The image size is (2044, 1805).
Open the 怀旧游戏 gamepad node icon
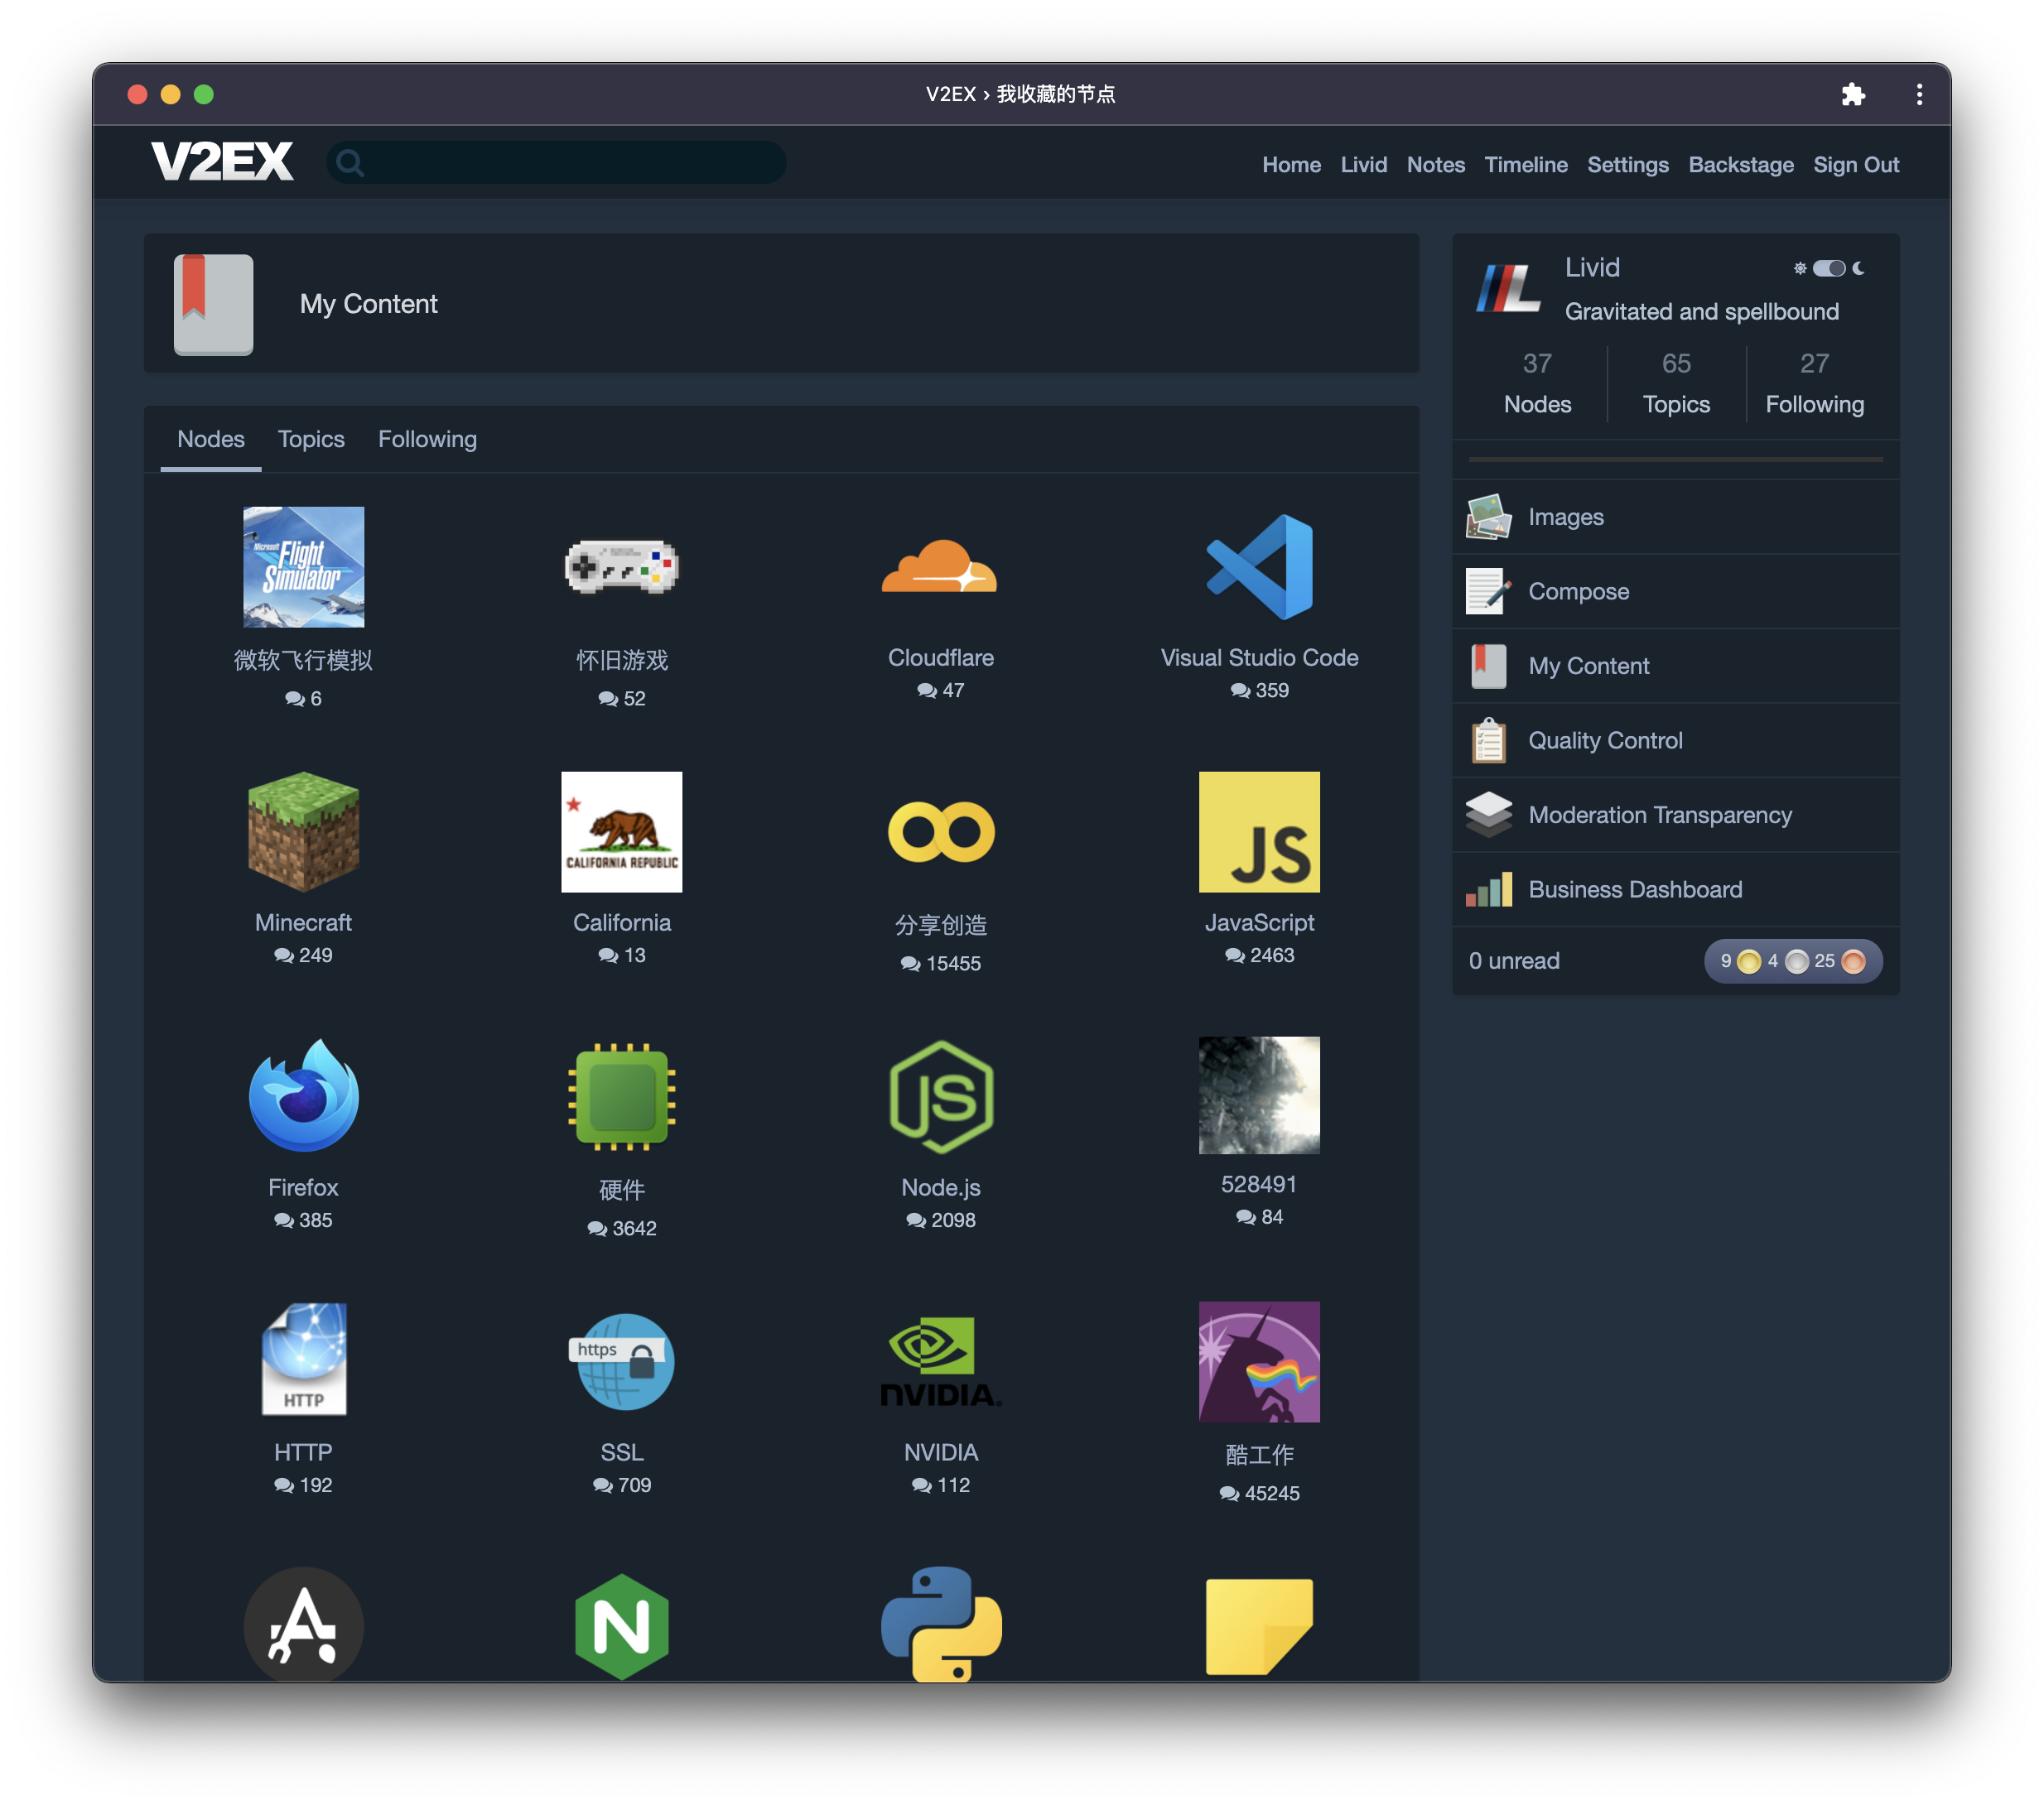click(x=621, y=567)
